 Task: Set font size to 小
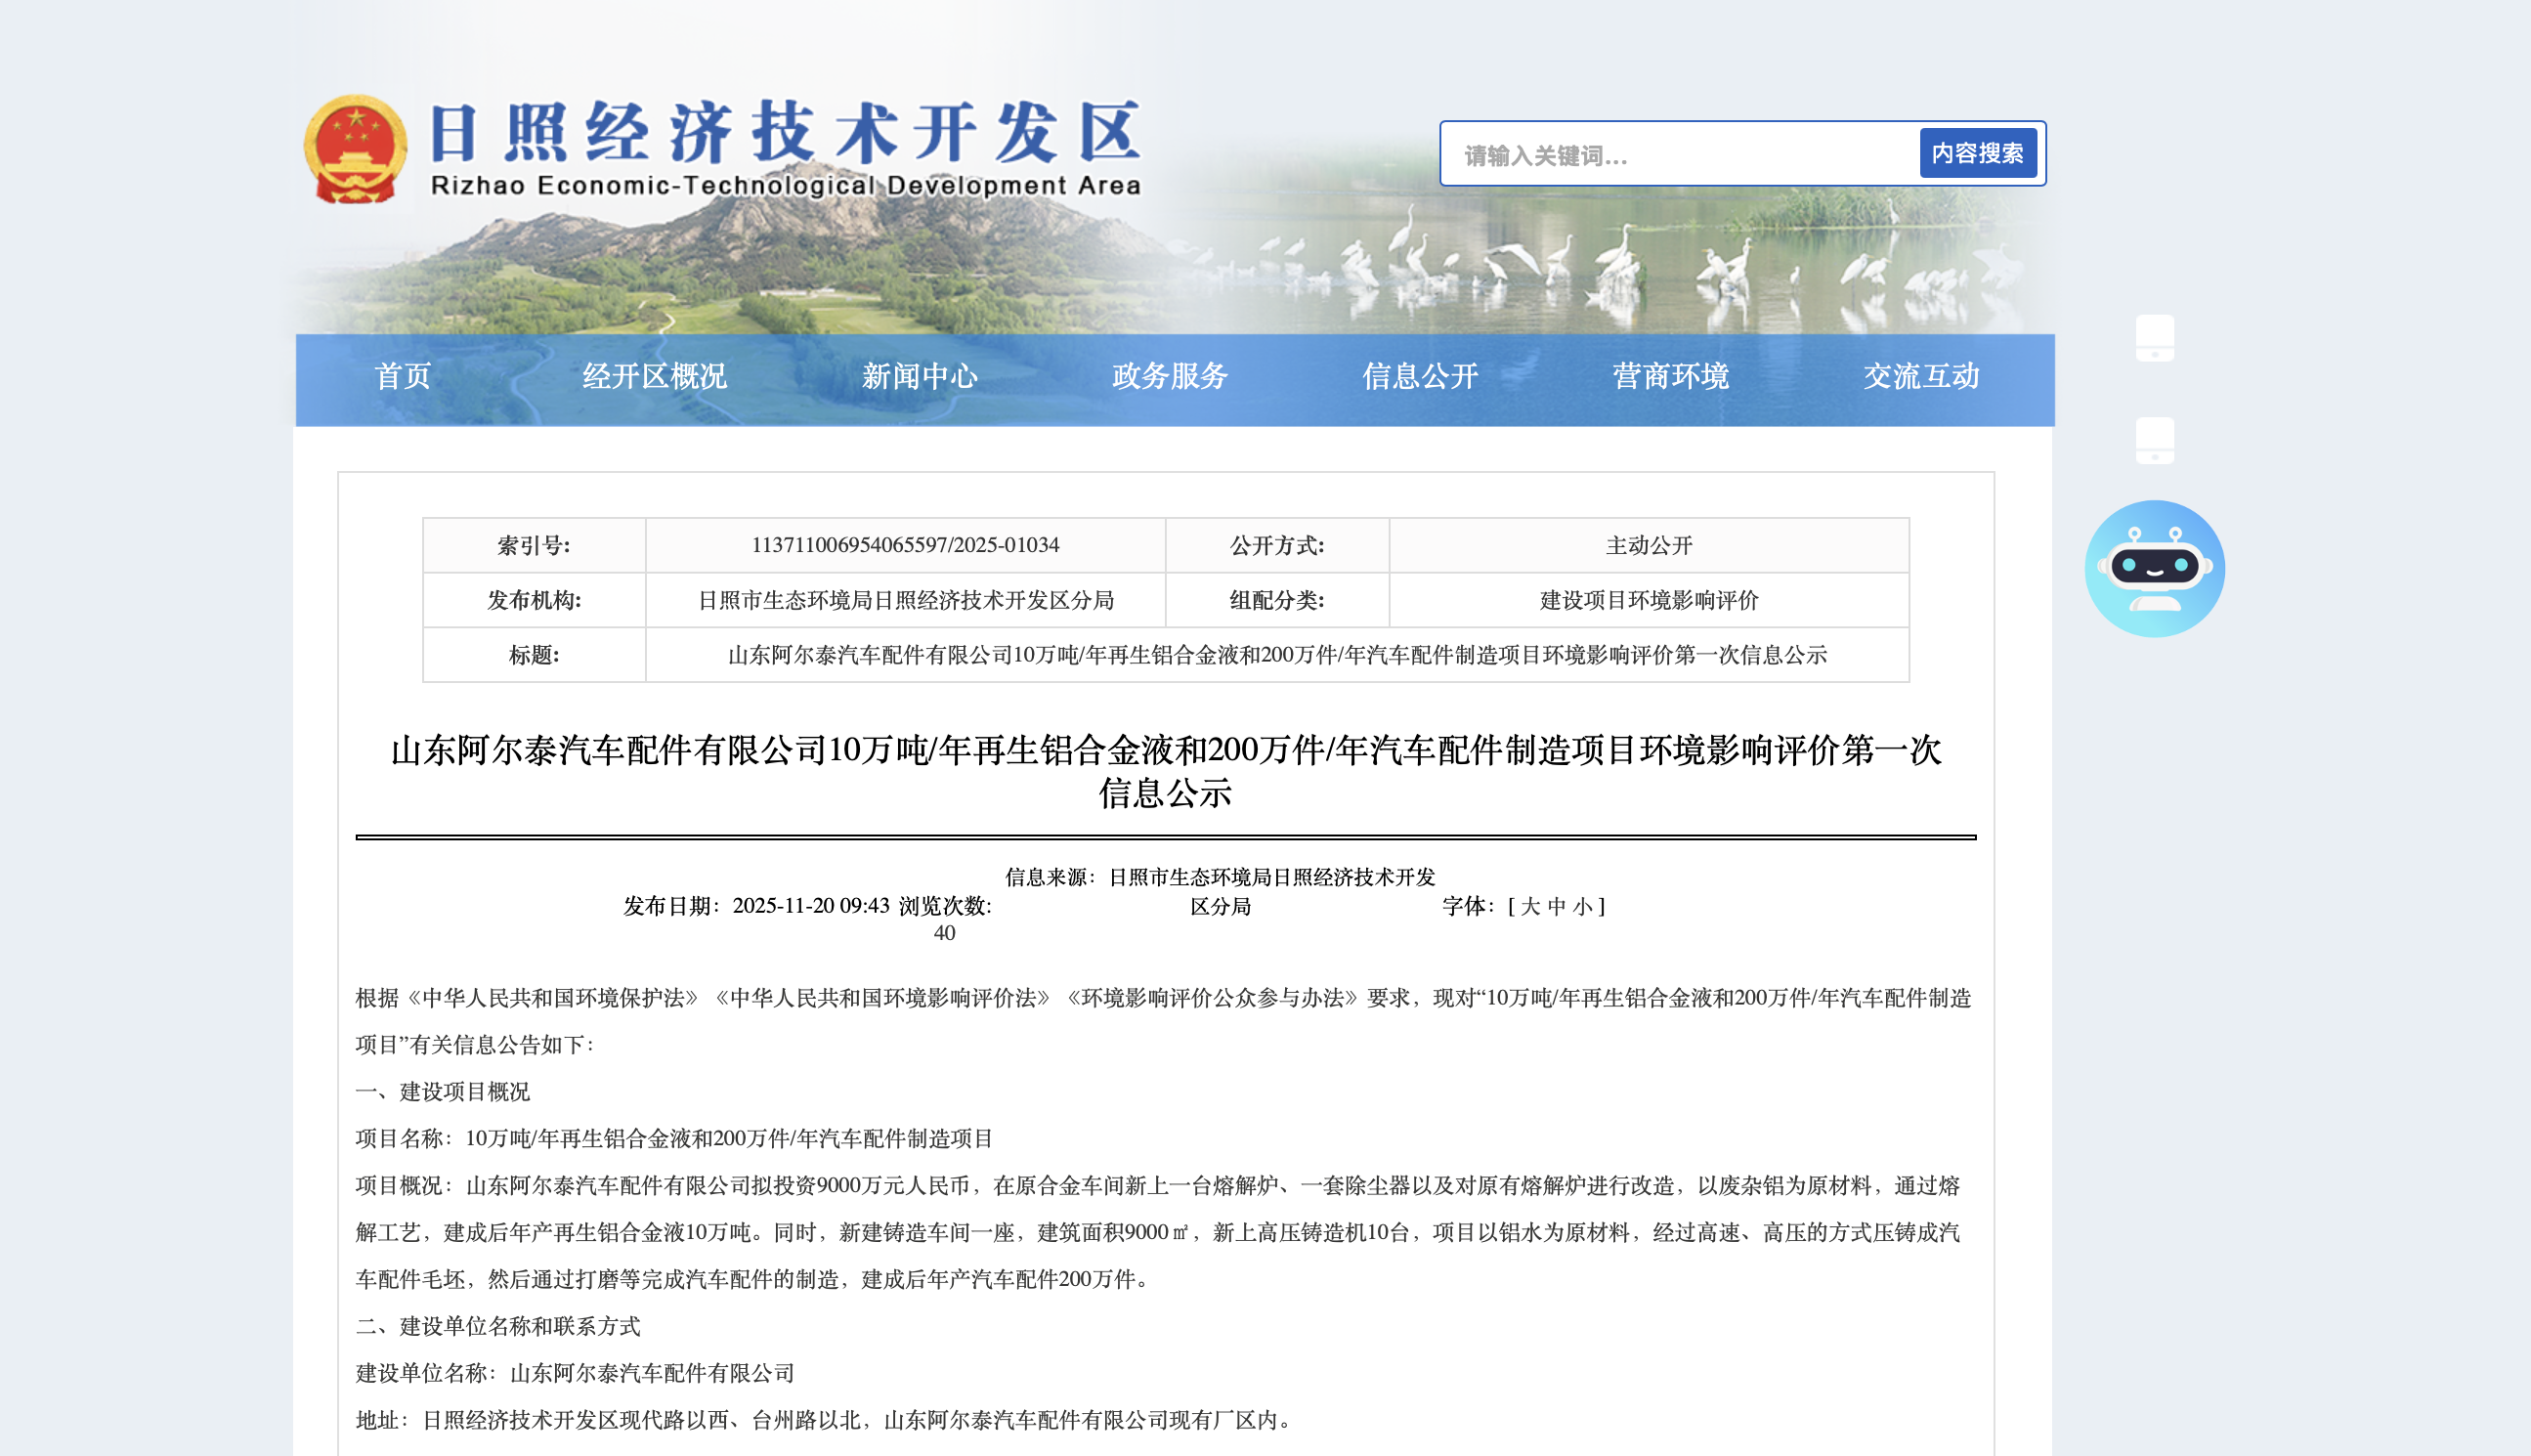1582,906
